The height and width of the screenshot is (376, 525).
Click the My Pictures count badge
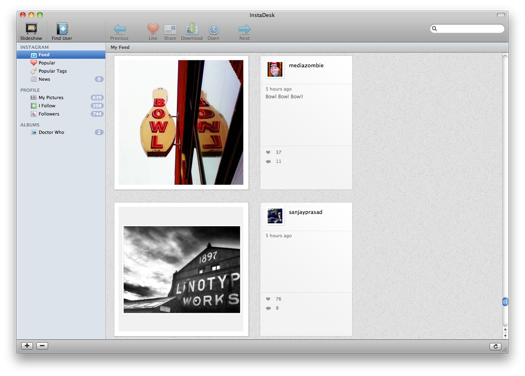coord(97,97)
